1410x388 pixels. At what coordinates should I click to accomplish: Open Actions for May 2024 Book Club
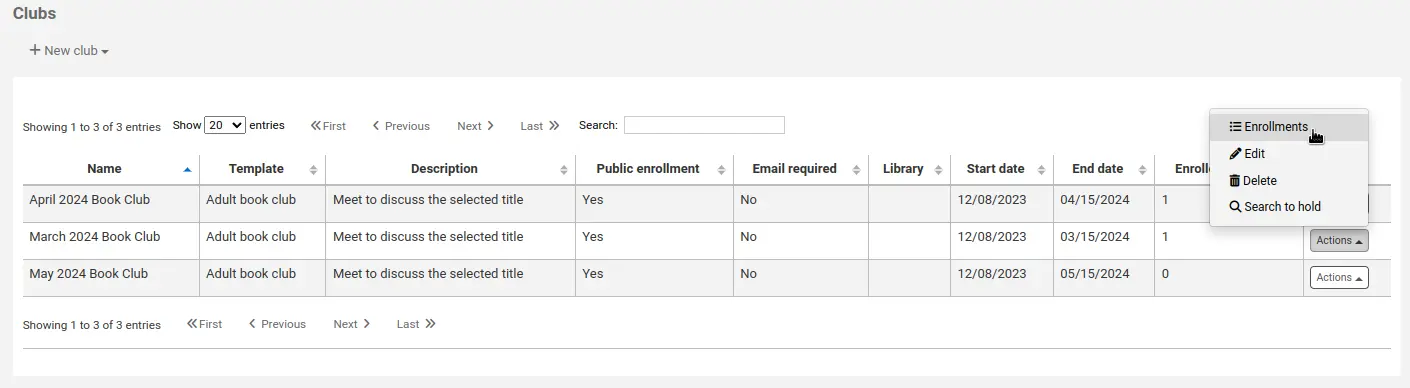pyautogui.click(x=1339, y=277)
